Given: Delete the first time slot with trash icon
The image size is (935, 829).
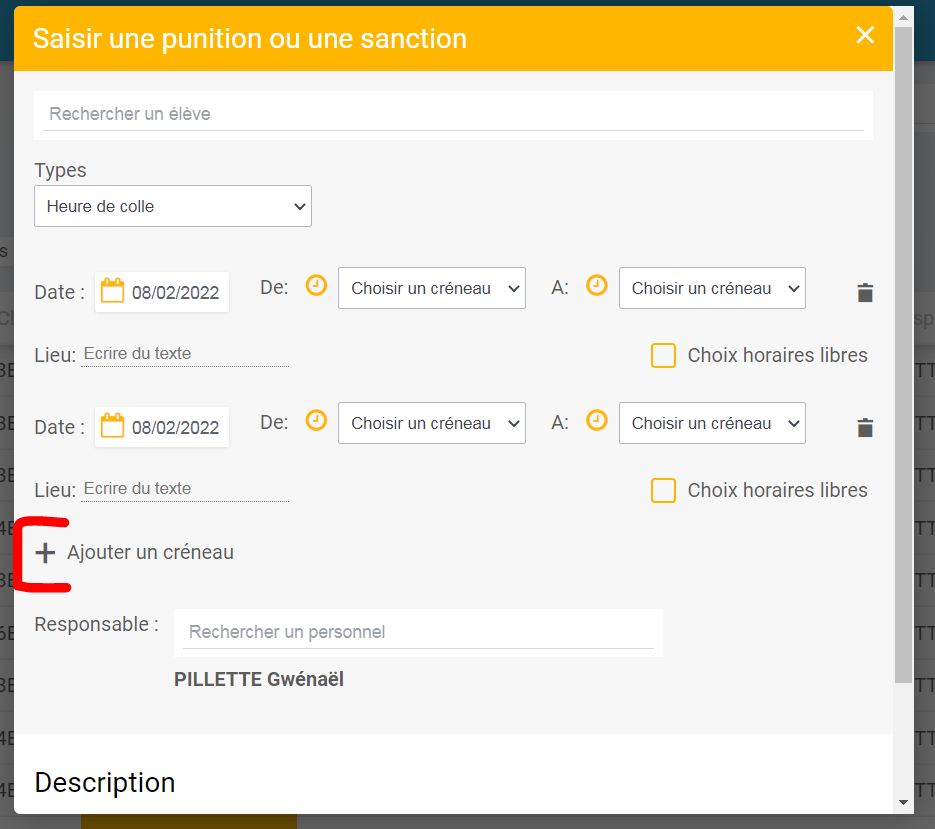Looking at the screenshot, I should coord(865,293).
